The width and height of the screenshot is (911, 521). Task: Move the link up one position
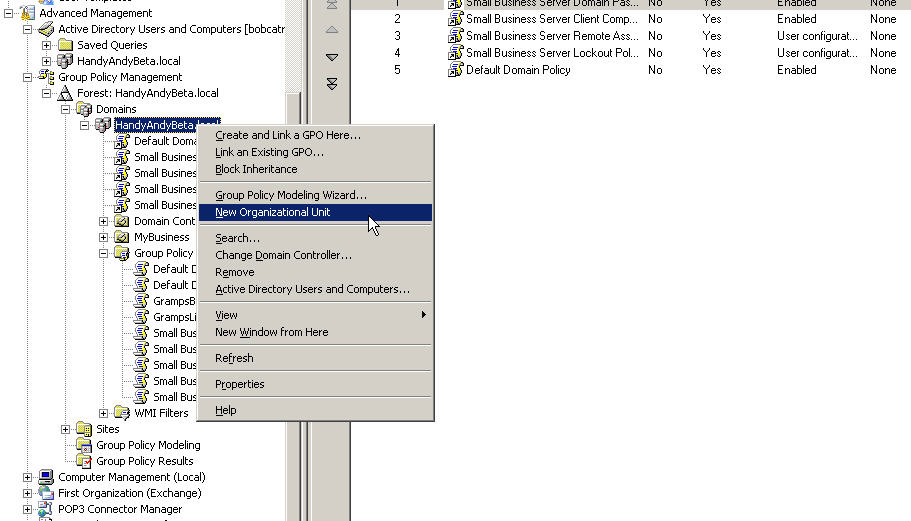click(x=332, y=30)
